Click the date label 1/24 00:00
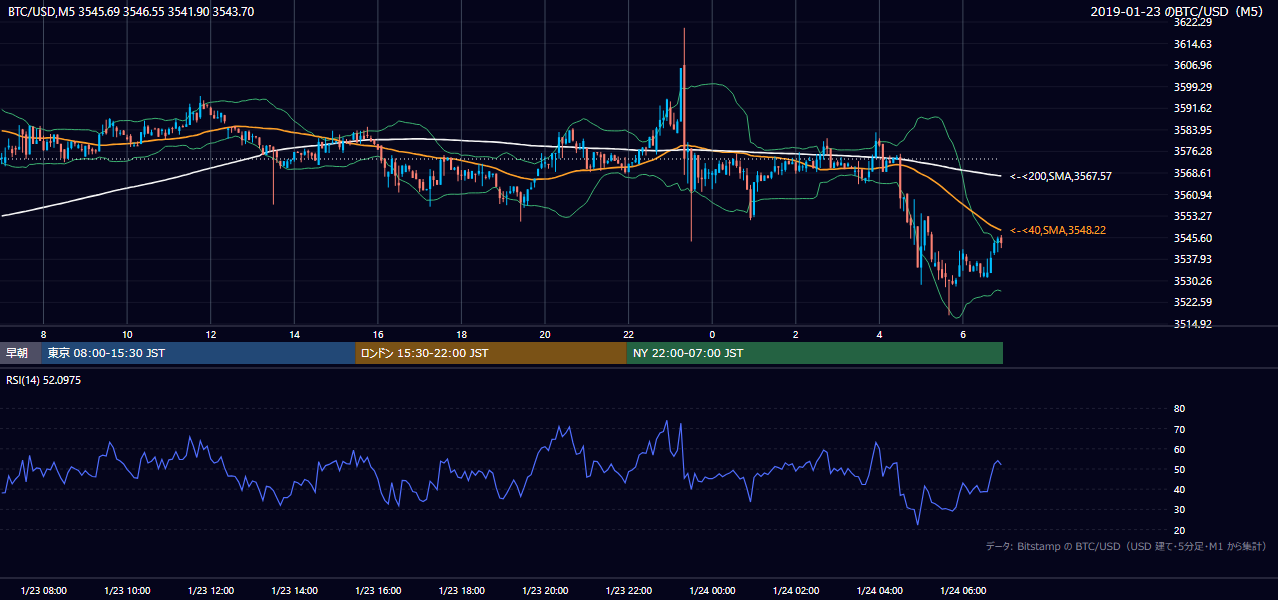This screenshot has width=1278, height=600. (x=712, y=591)
